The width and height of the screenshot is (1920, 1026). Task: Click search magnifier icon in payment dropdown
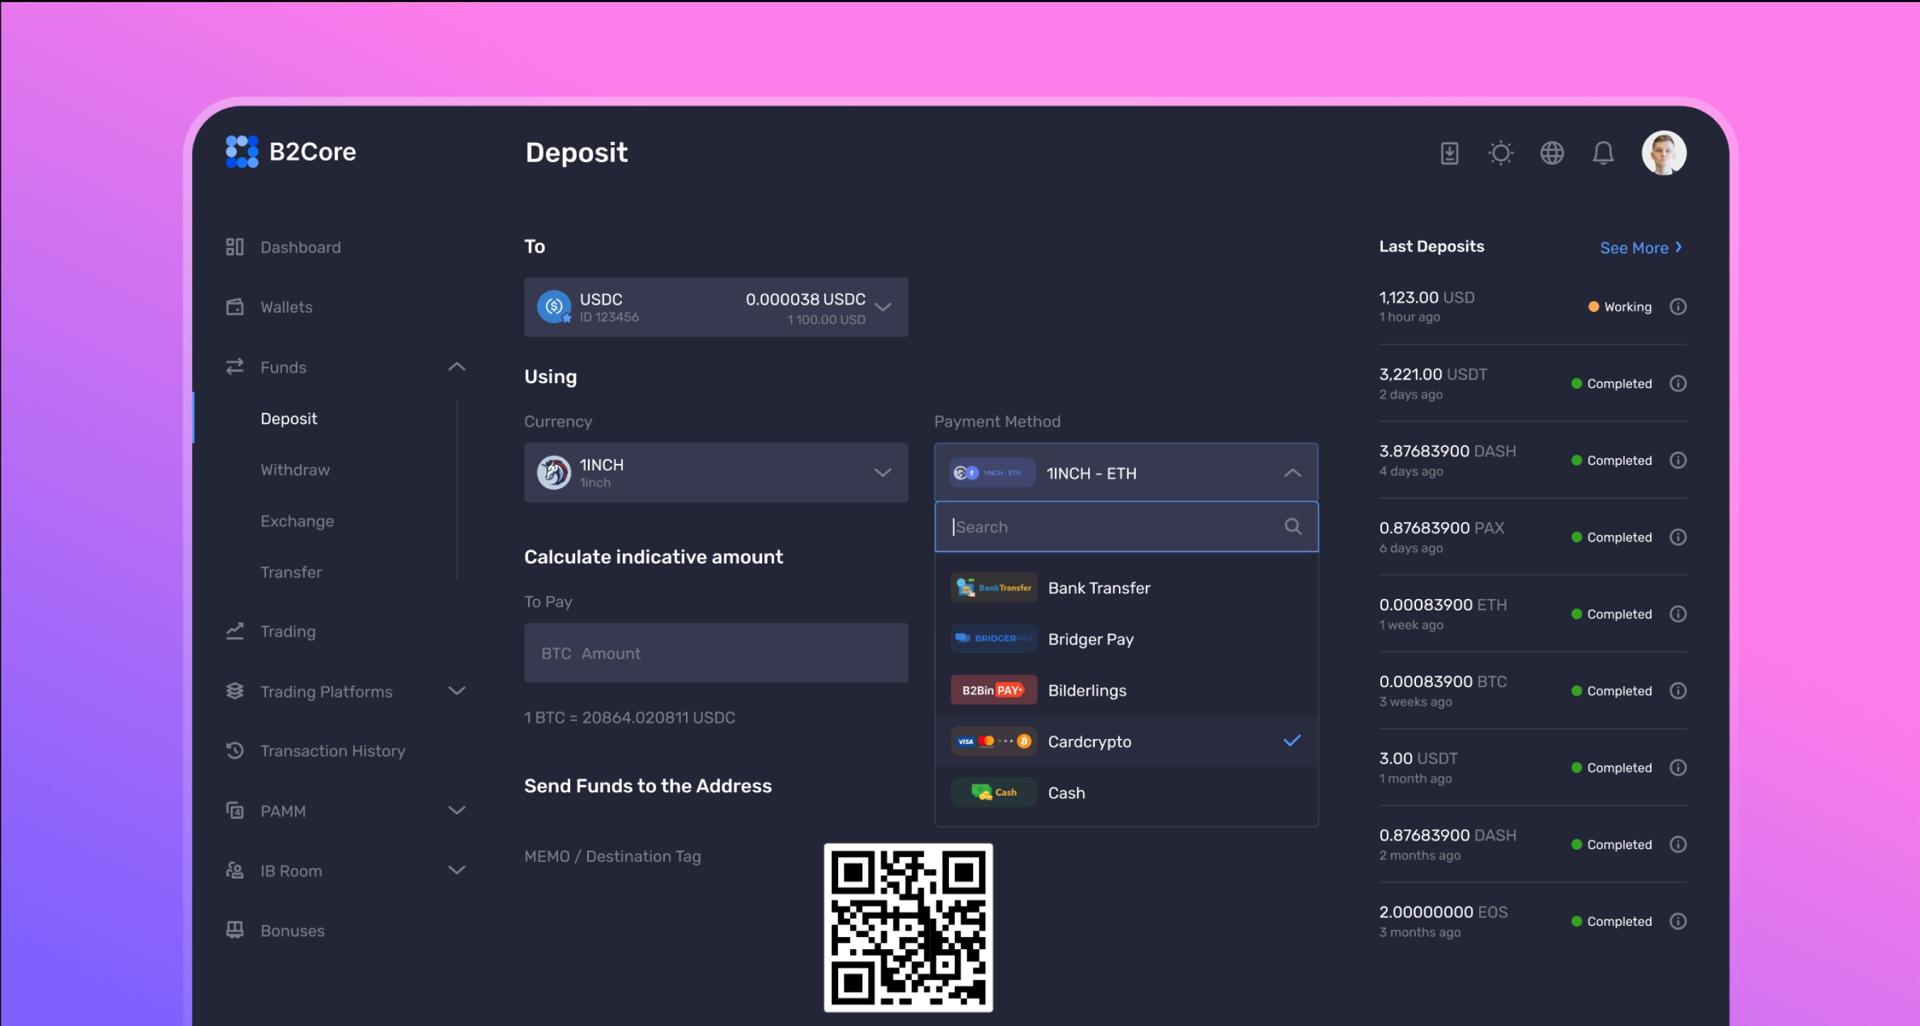[1293, 527]
